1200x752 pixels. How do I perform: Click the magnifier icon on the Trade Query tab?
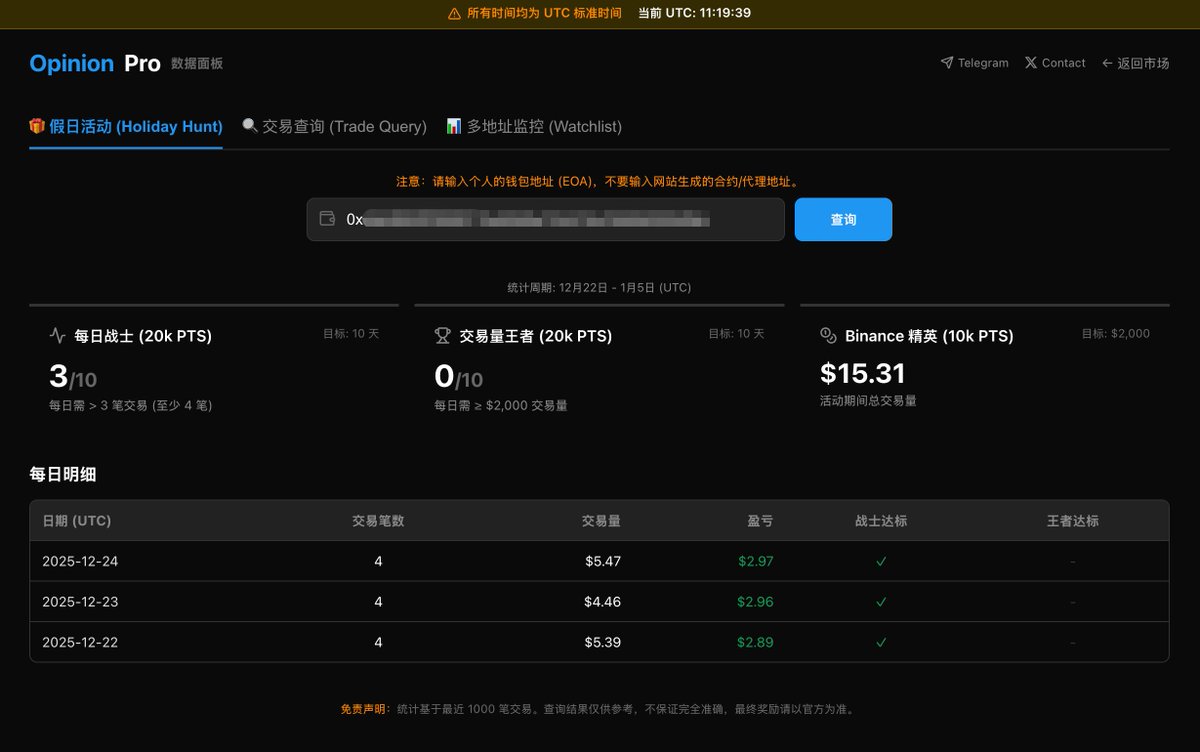pyautogui.click(x=250, y=126)
